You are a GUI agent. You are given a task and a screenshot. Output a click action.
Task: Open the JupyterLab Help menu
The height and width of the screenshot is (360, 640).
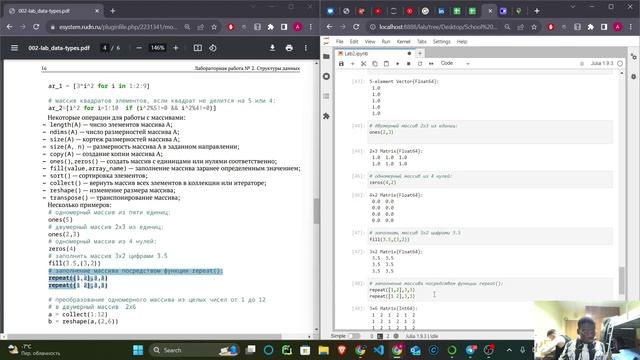(462, 42)
